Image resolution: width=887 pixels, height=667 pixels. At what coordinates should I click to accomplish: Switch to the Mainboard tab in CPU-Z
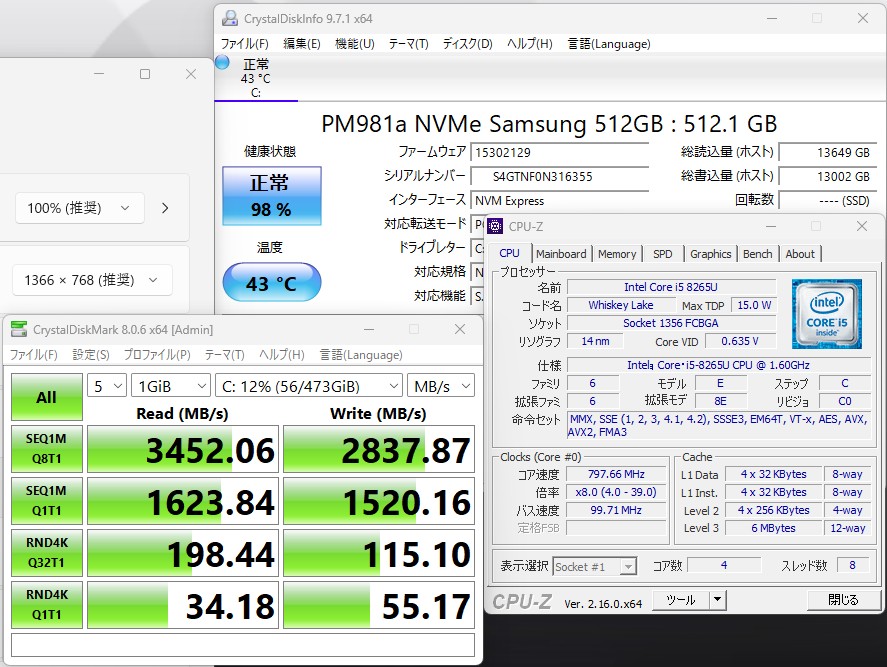pyautogui.click(x=561, y=254)
